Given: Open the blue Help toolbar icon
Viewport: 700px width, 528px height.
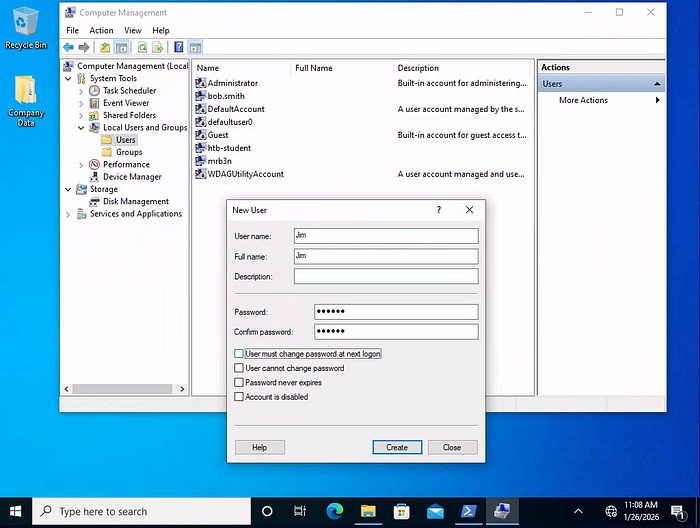Looking at the screenshot, I should click(179, 47).
